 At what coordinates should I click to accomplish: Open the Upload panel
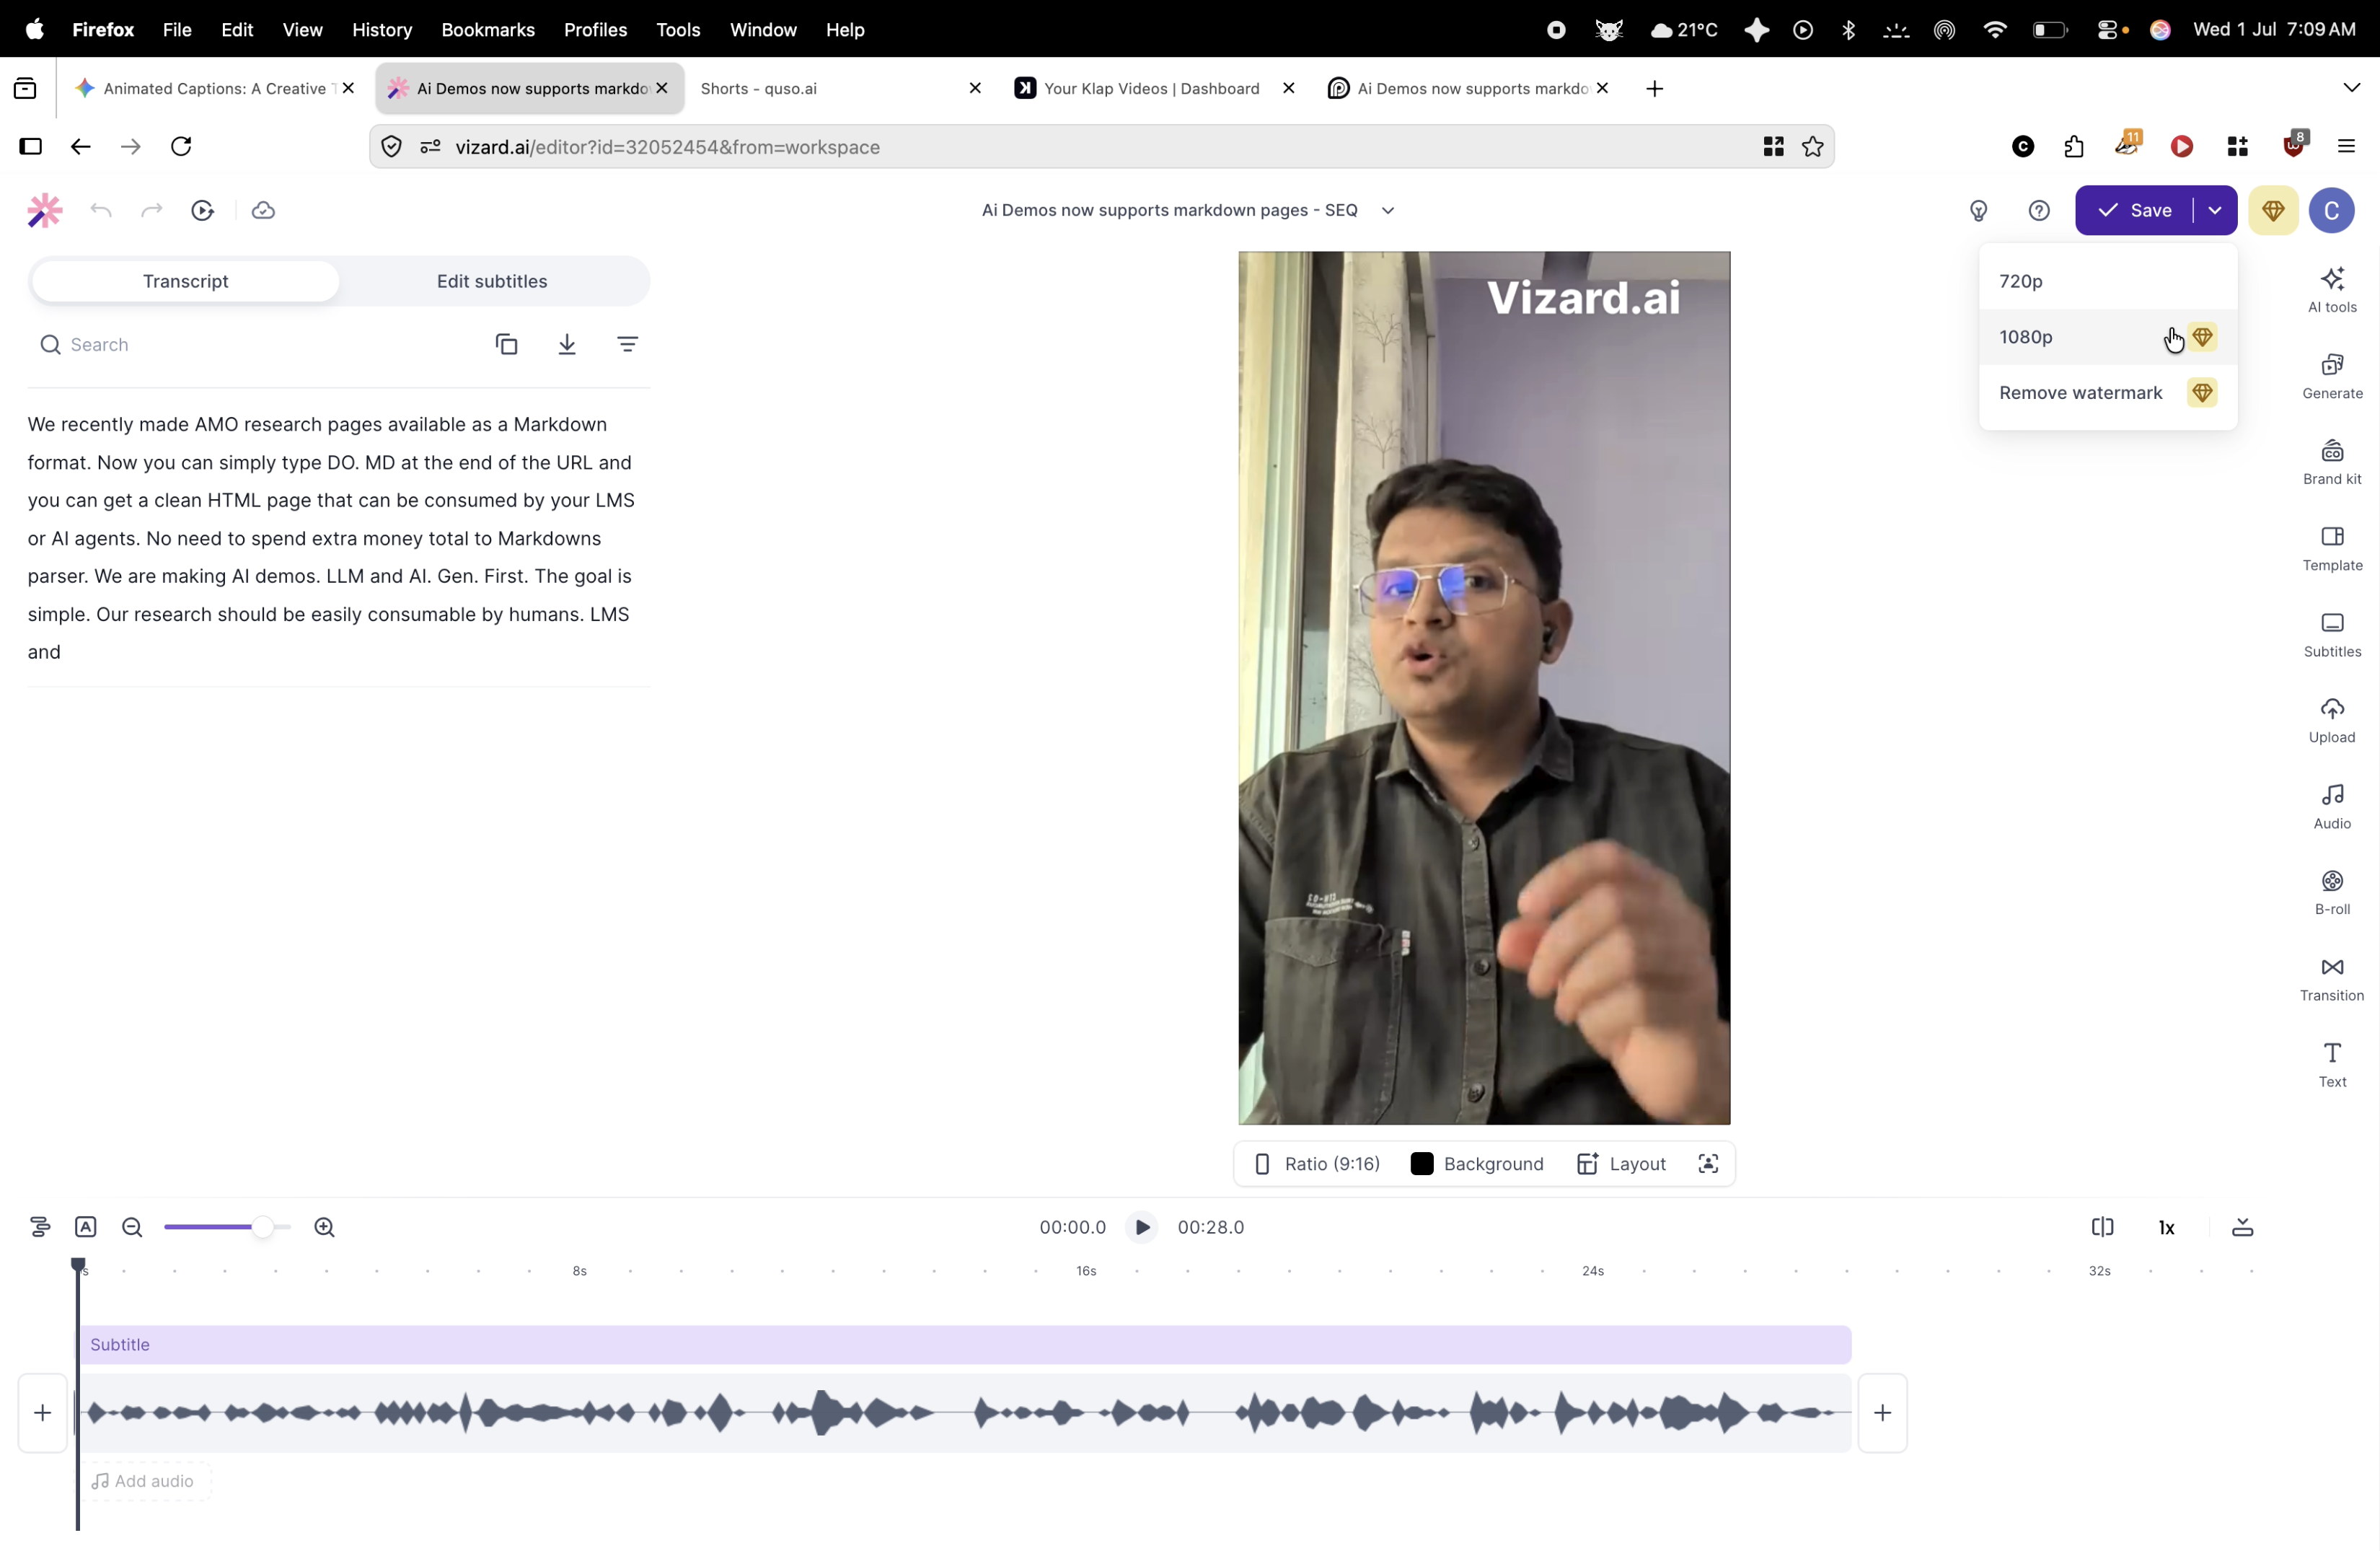(x=2332, y=720)
